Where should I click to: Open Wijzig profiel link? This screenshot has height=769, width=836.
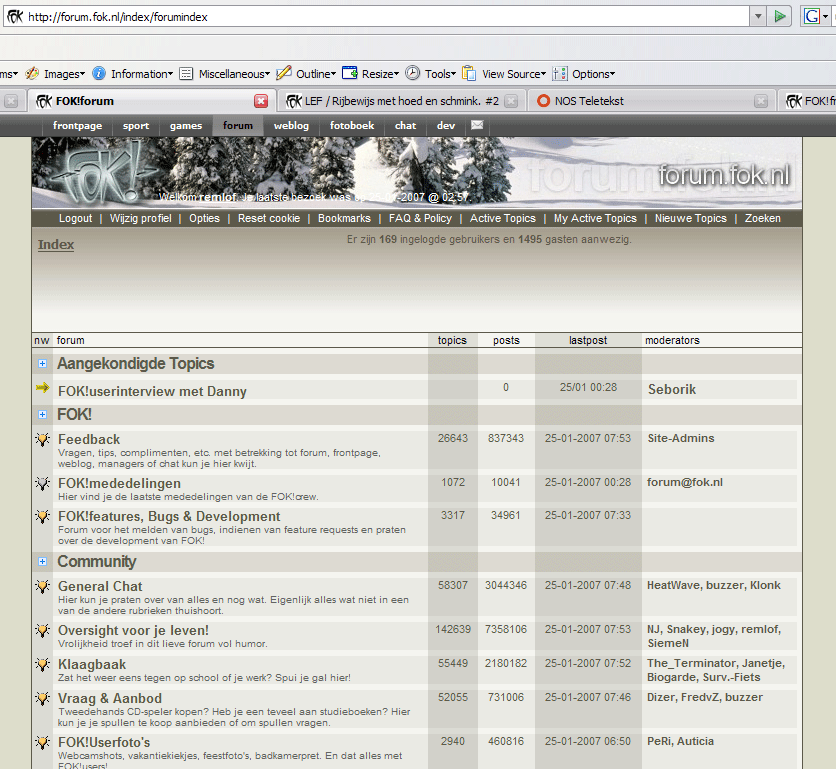tap(141, 219)
